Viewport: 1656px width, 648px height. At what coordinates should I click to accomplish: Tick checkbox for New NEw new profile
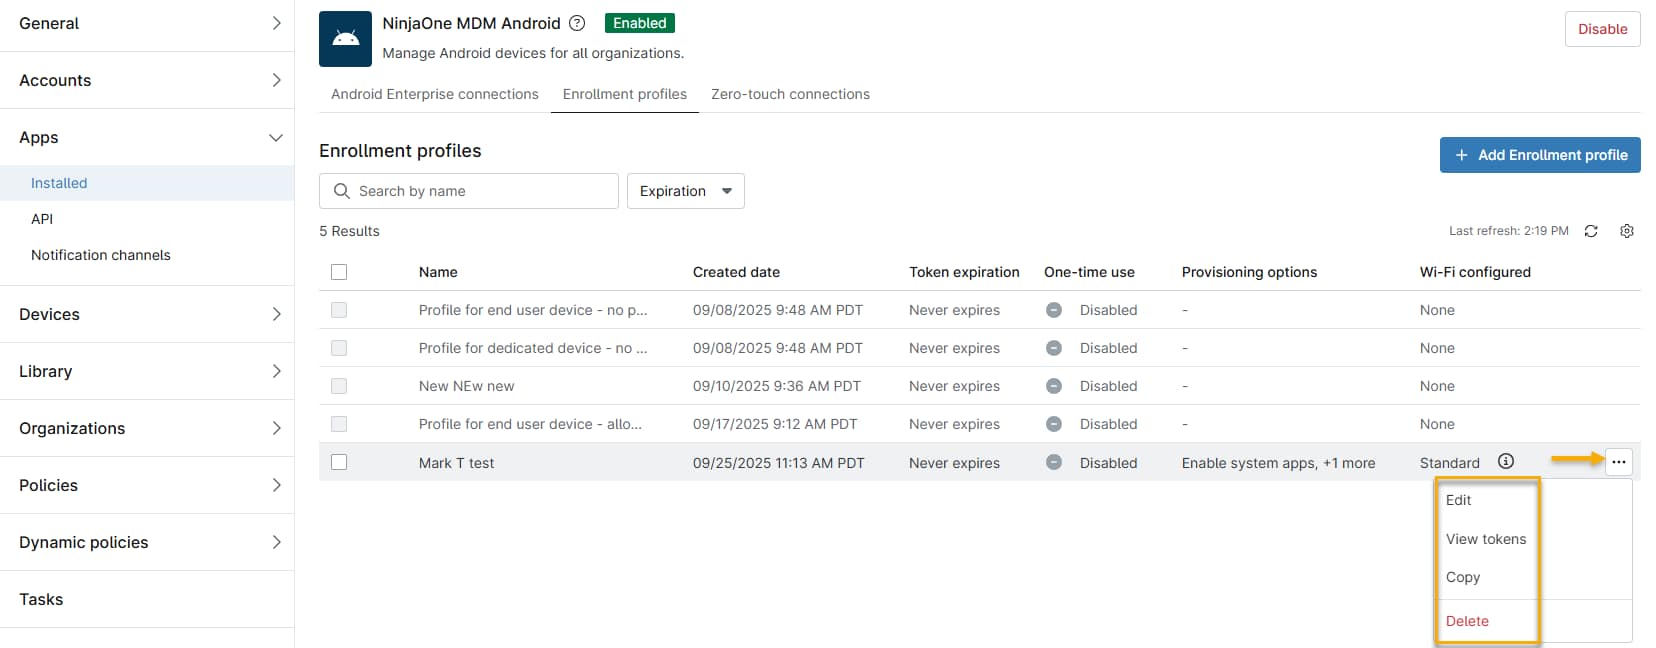point(339,386)
